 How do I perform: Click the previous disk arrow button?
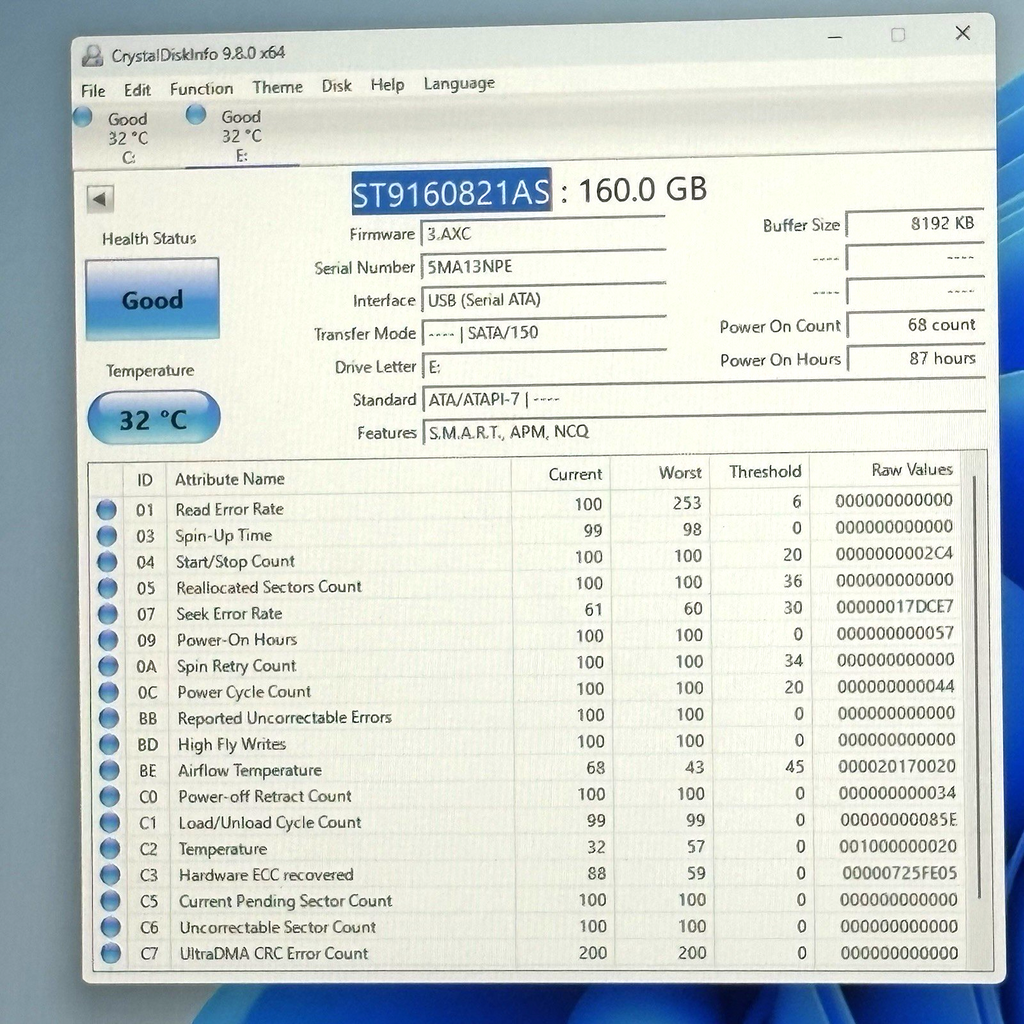100,199
